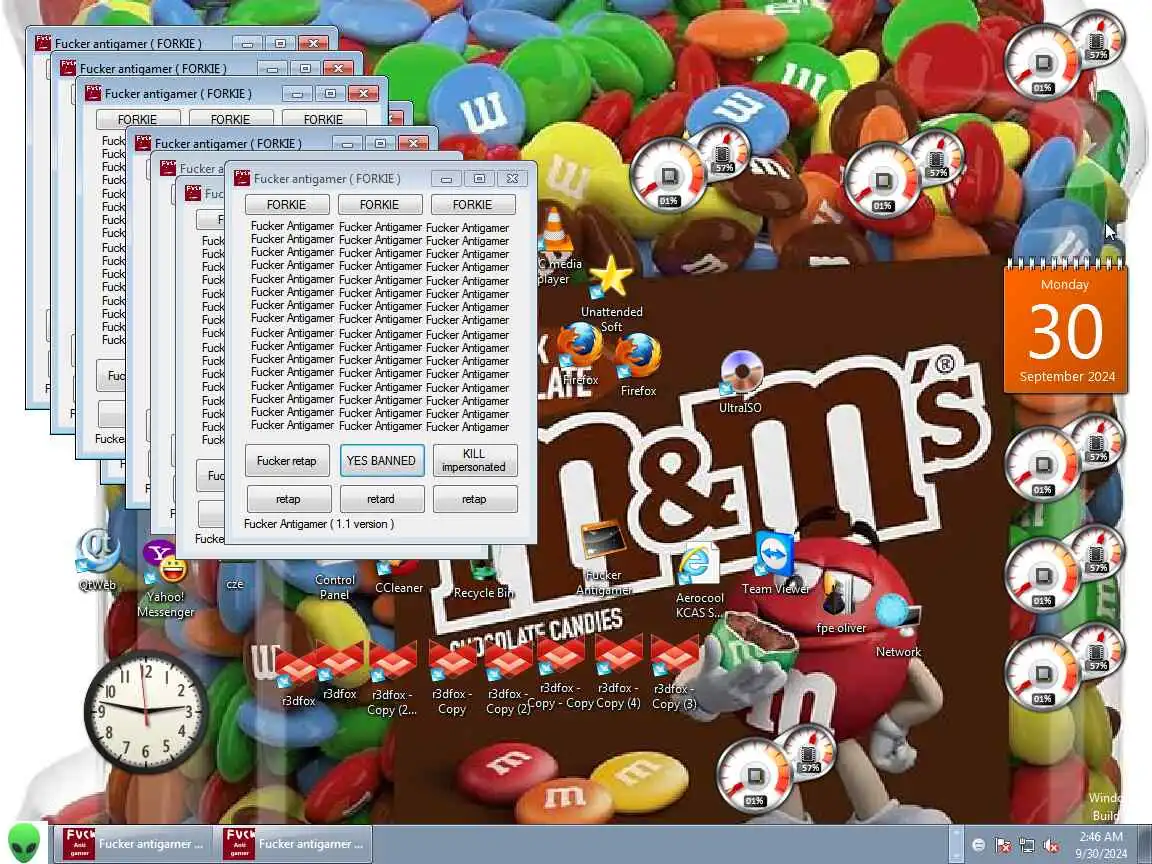Switch to the first Fucker antigamer taskbar item
Viewport: 1152px width, 864px height.
coord(132,843)
